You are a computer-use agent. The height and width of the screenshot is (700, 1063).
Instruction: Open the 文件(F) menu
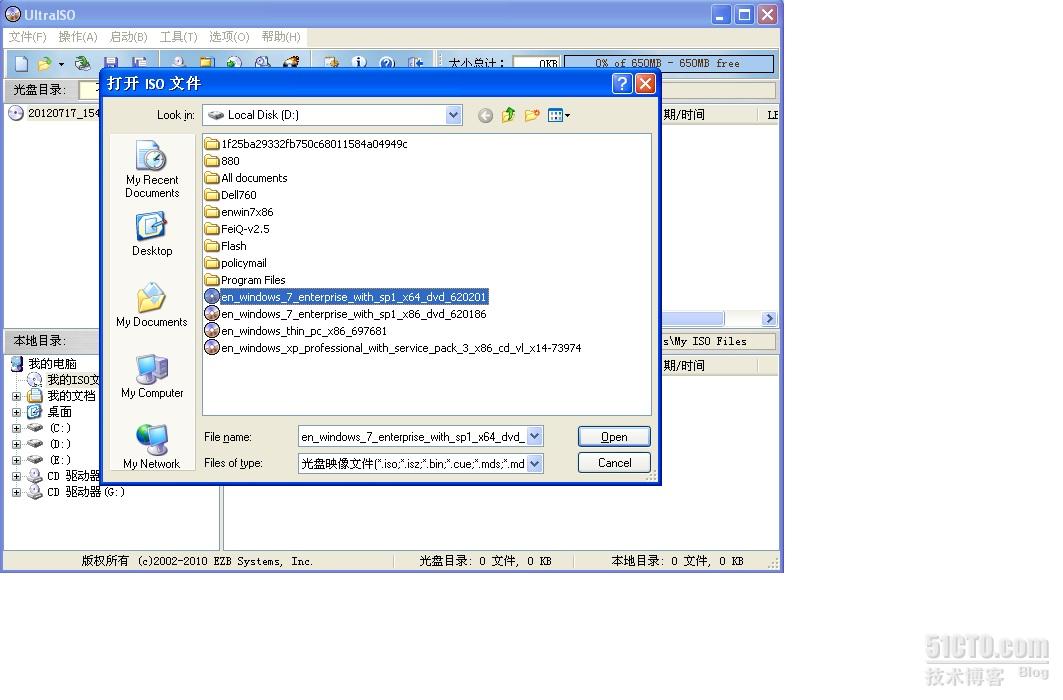point(28,37)
